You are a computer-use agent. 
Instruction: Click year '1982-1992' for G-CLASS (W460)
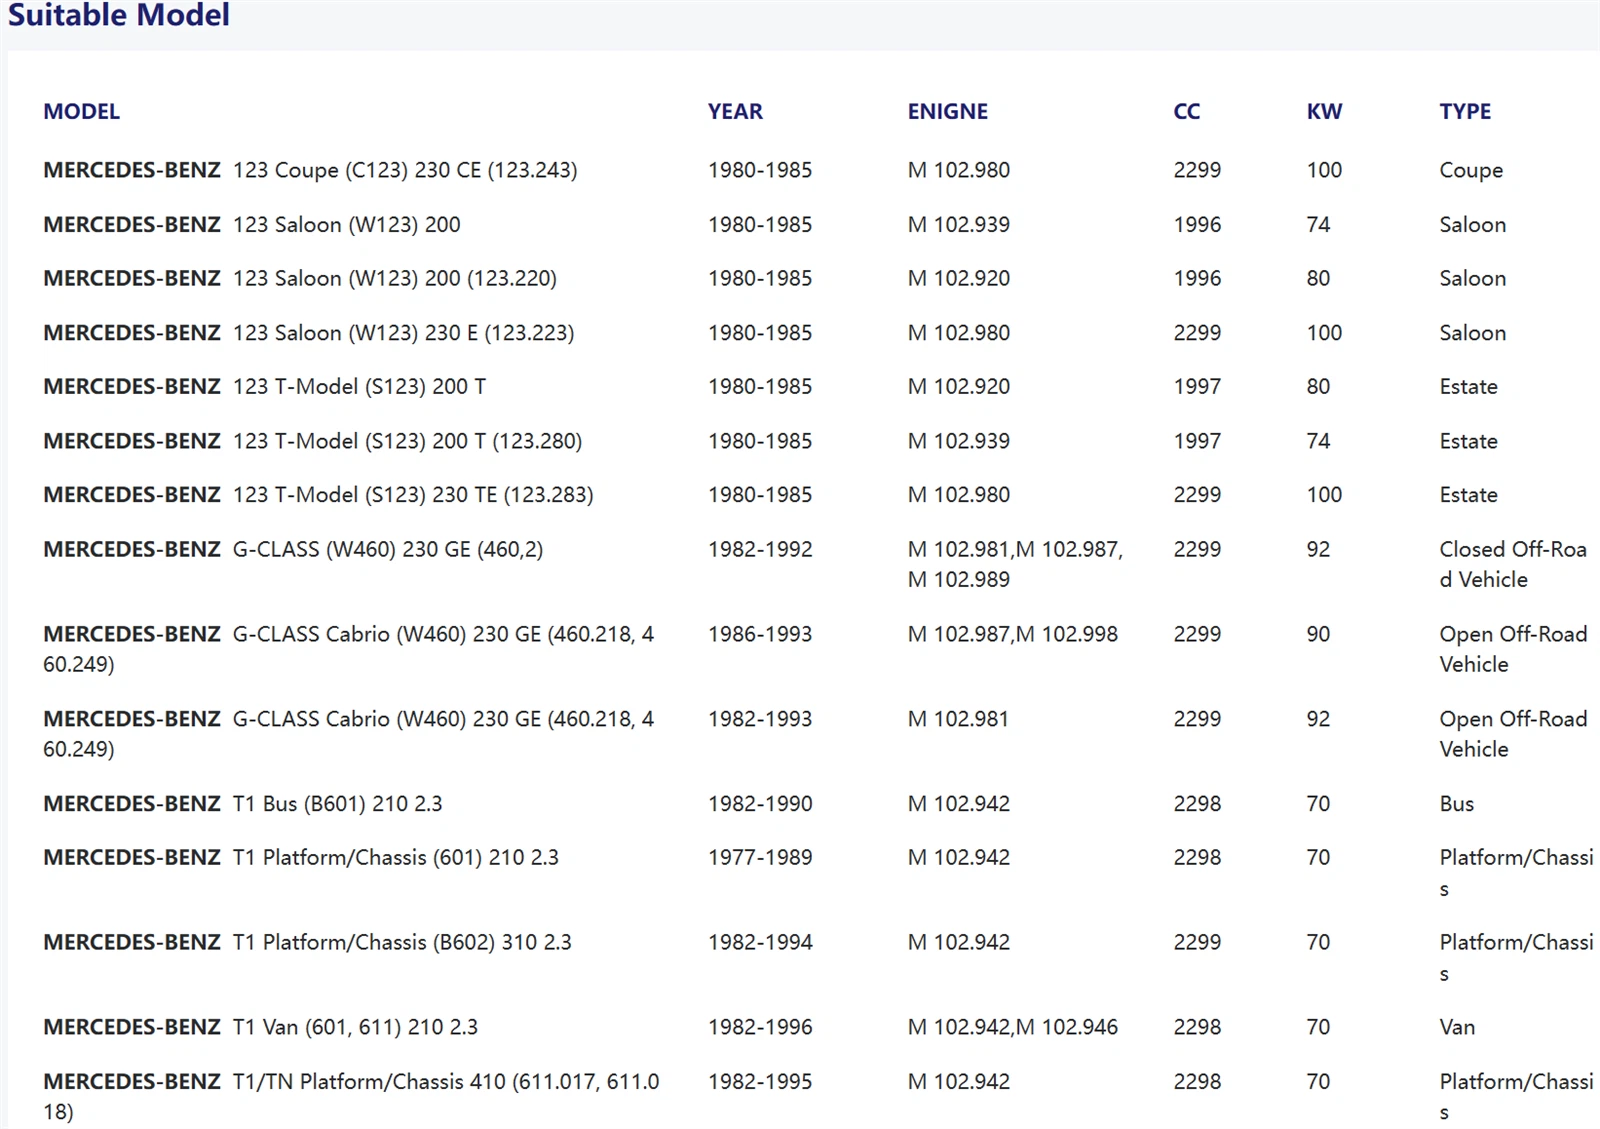pyautogui.click(x=760, y=550)
